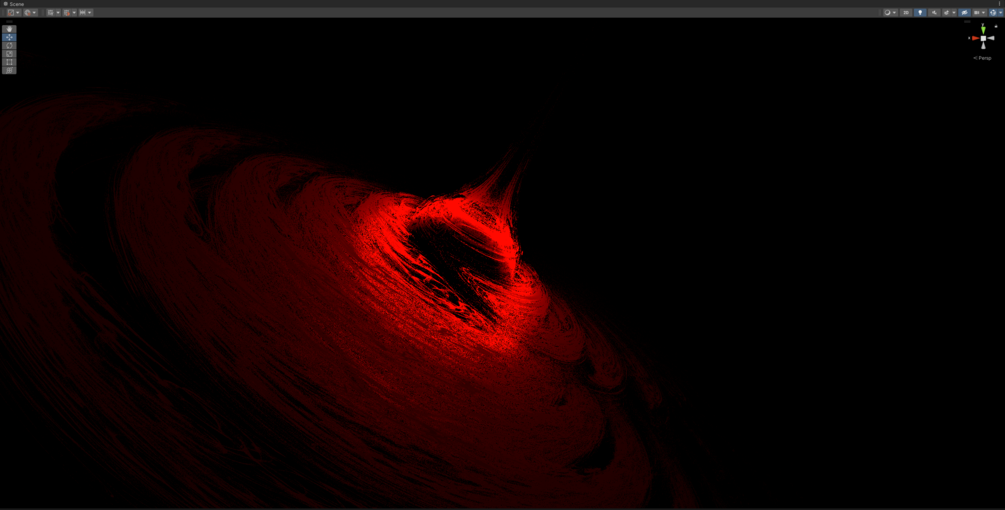Click the grid snapping icon
The width and height of the screenshot is (1005, 510).
(67, 12)
